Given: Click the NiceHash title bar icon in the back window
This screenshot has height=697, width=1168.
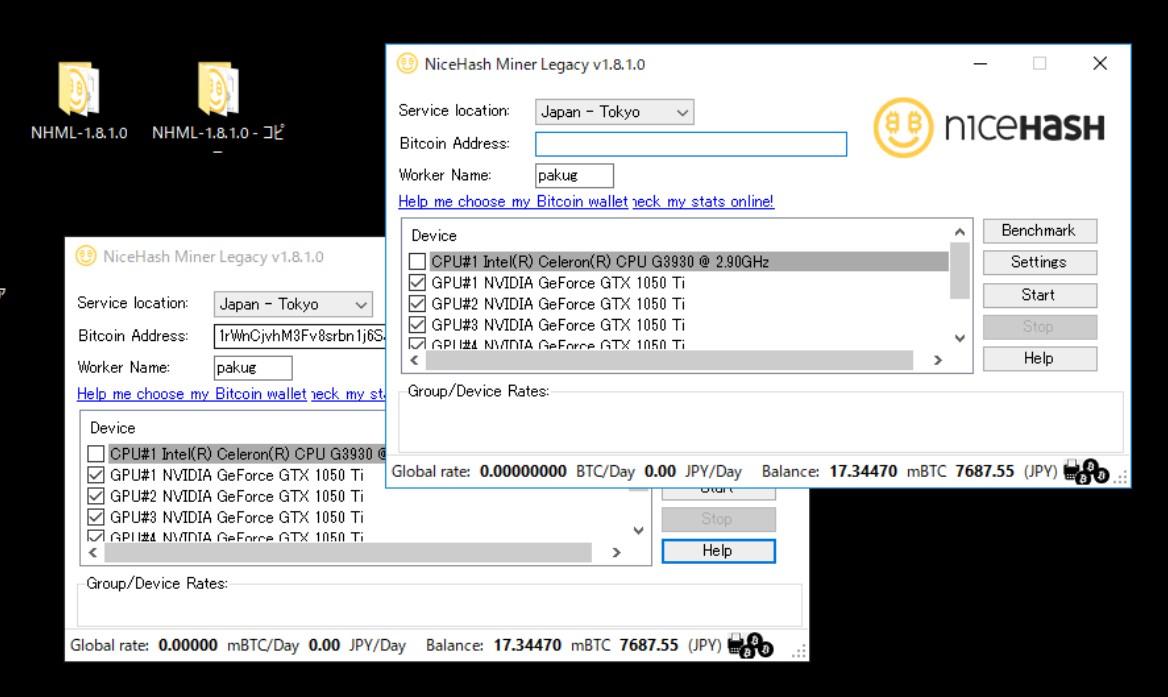Looking at the screenshot, I should click(86, 256).
